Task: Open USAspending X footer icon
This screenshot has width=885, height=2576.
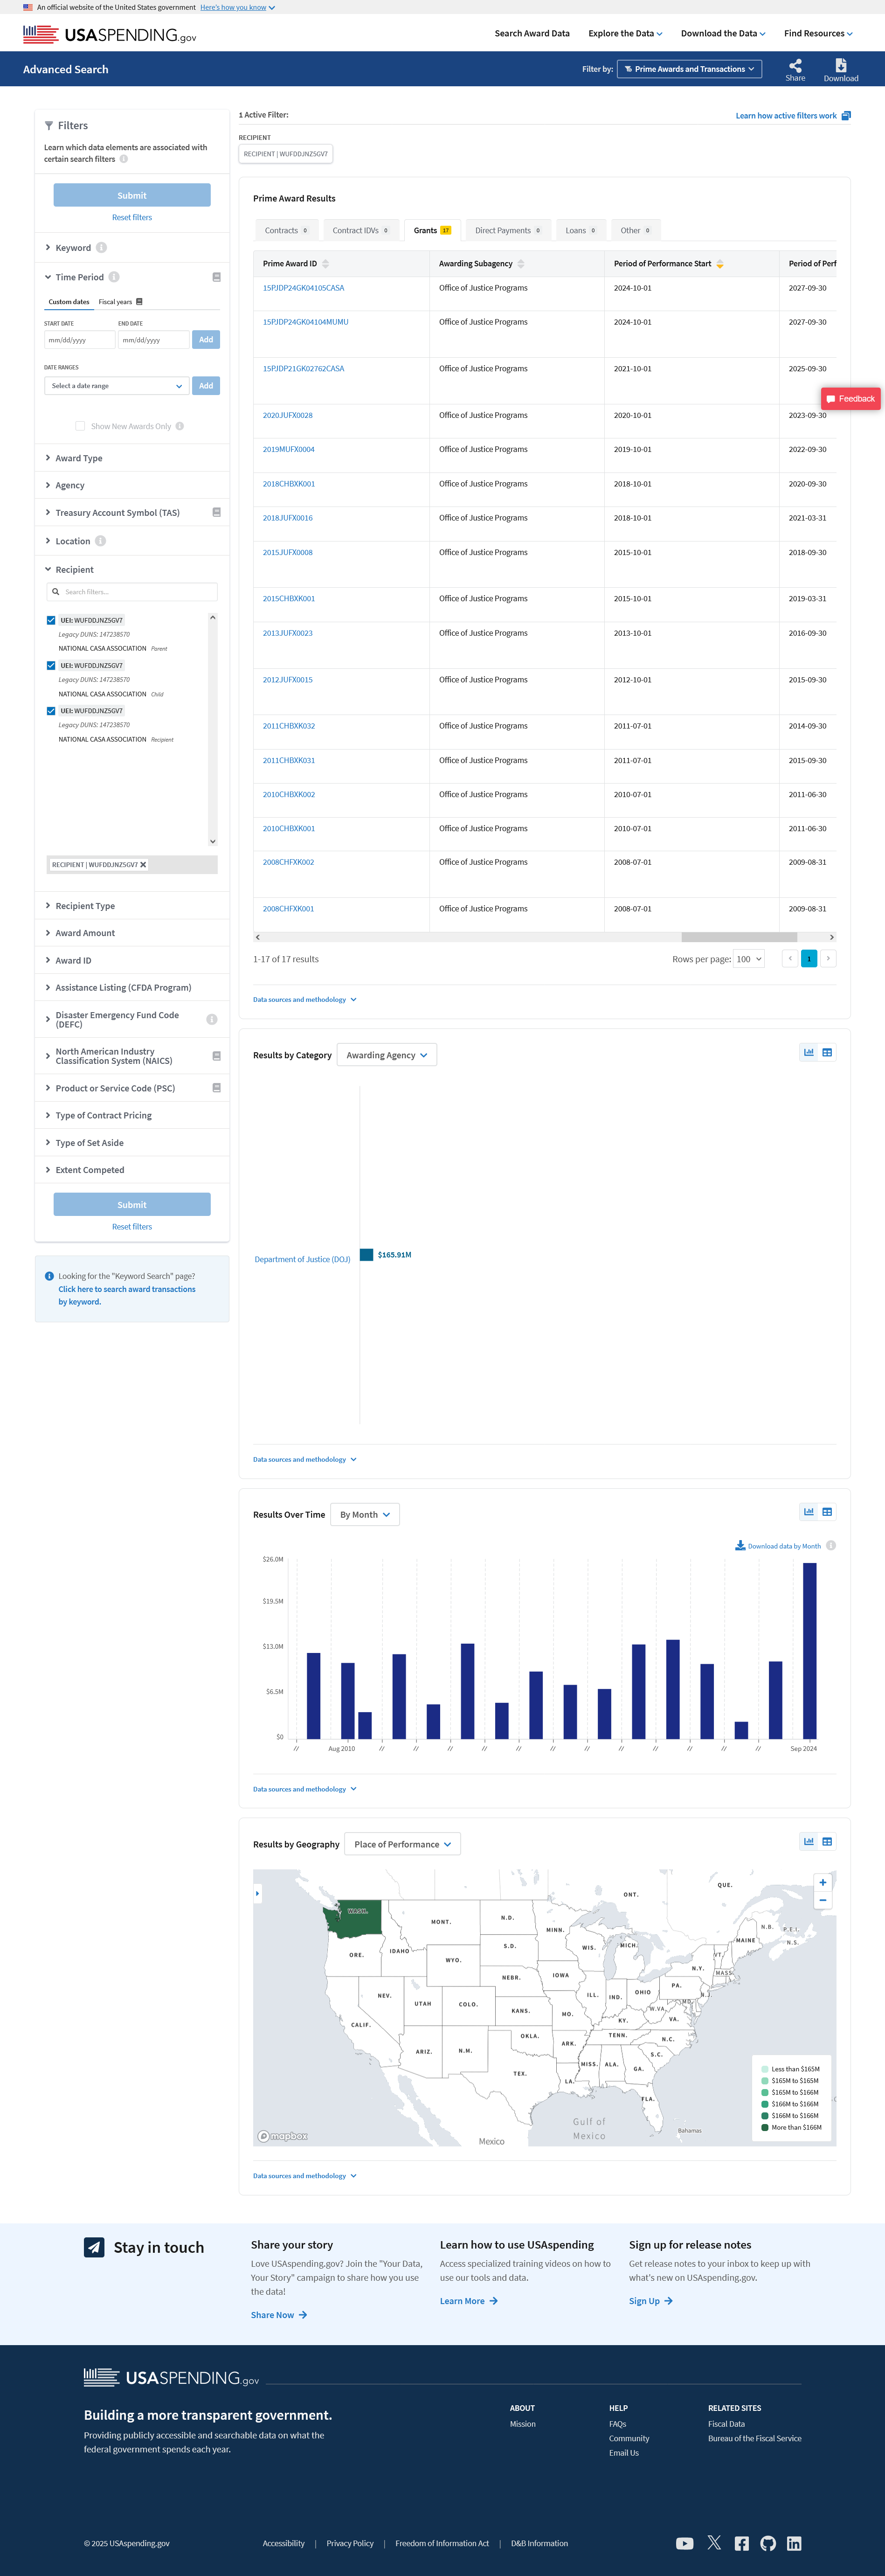Action: coord(714,2543)
